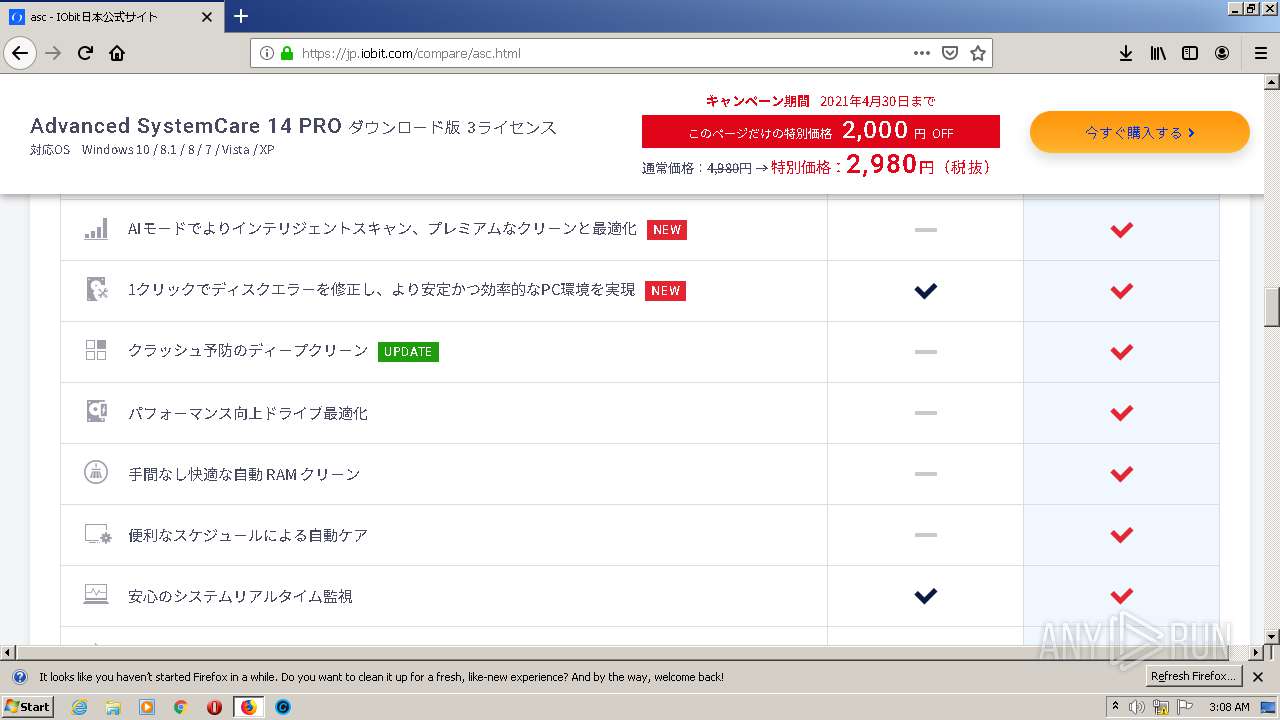Click the dark checkmark in disk error row
1280x720 pixels.
[926, 291]
